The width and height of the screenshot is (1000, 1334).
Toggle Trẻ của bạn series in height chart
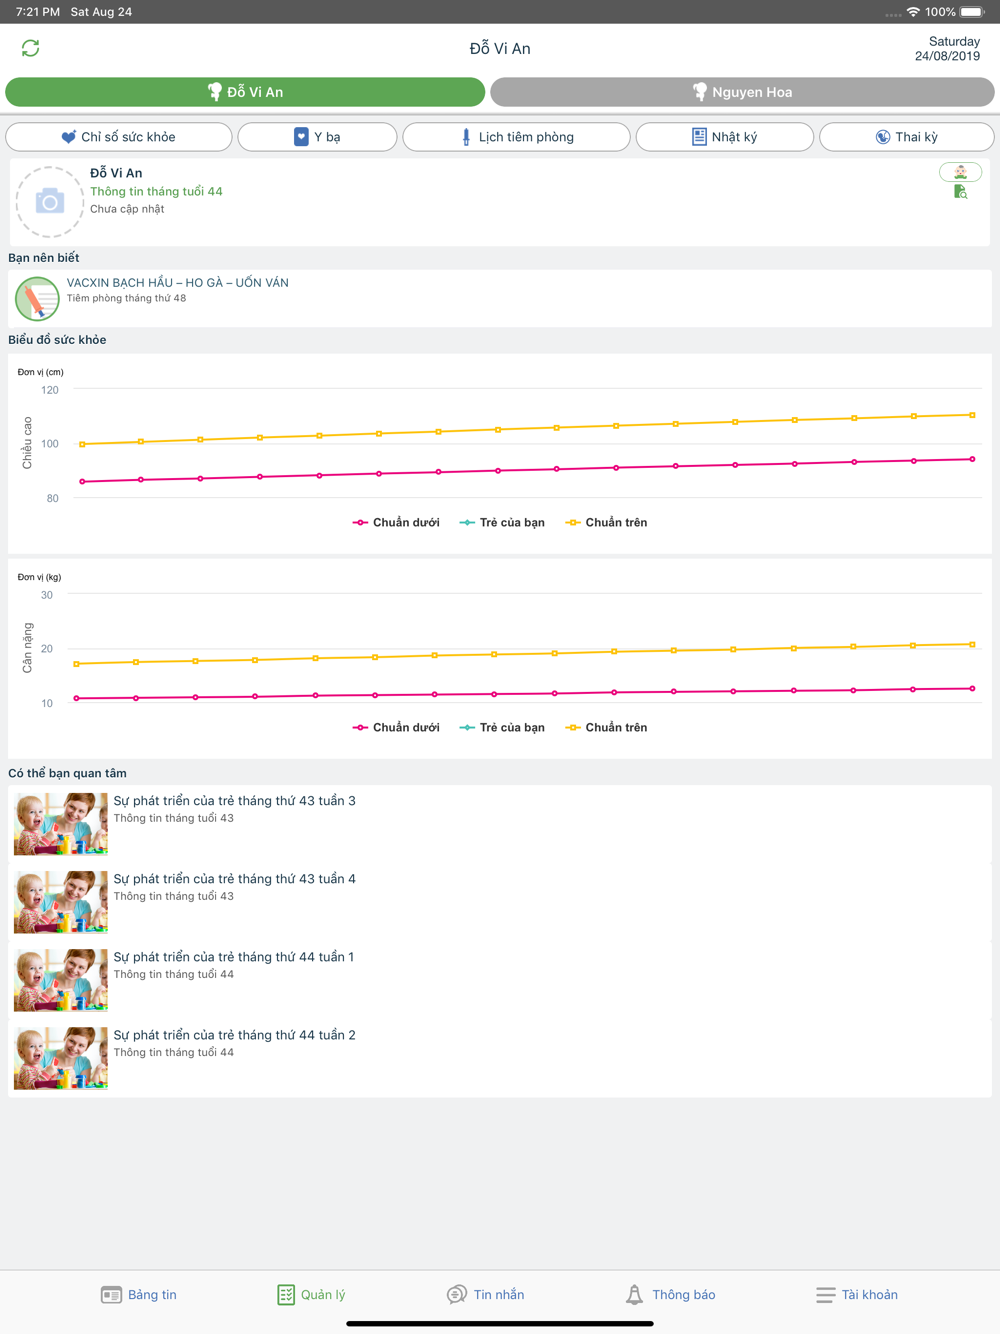point(502,523)
